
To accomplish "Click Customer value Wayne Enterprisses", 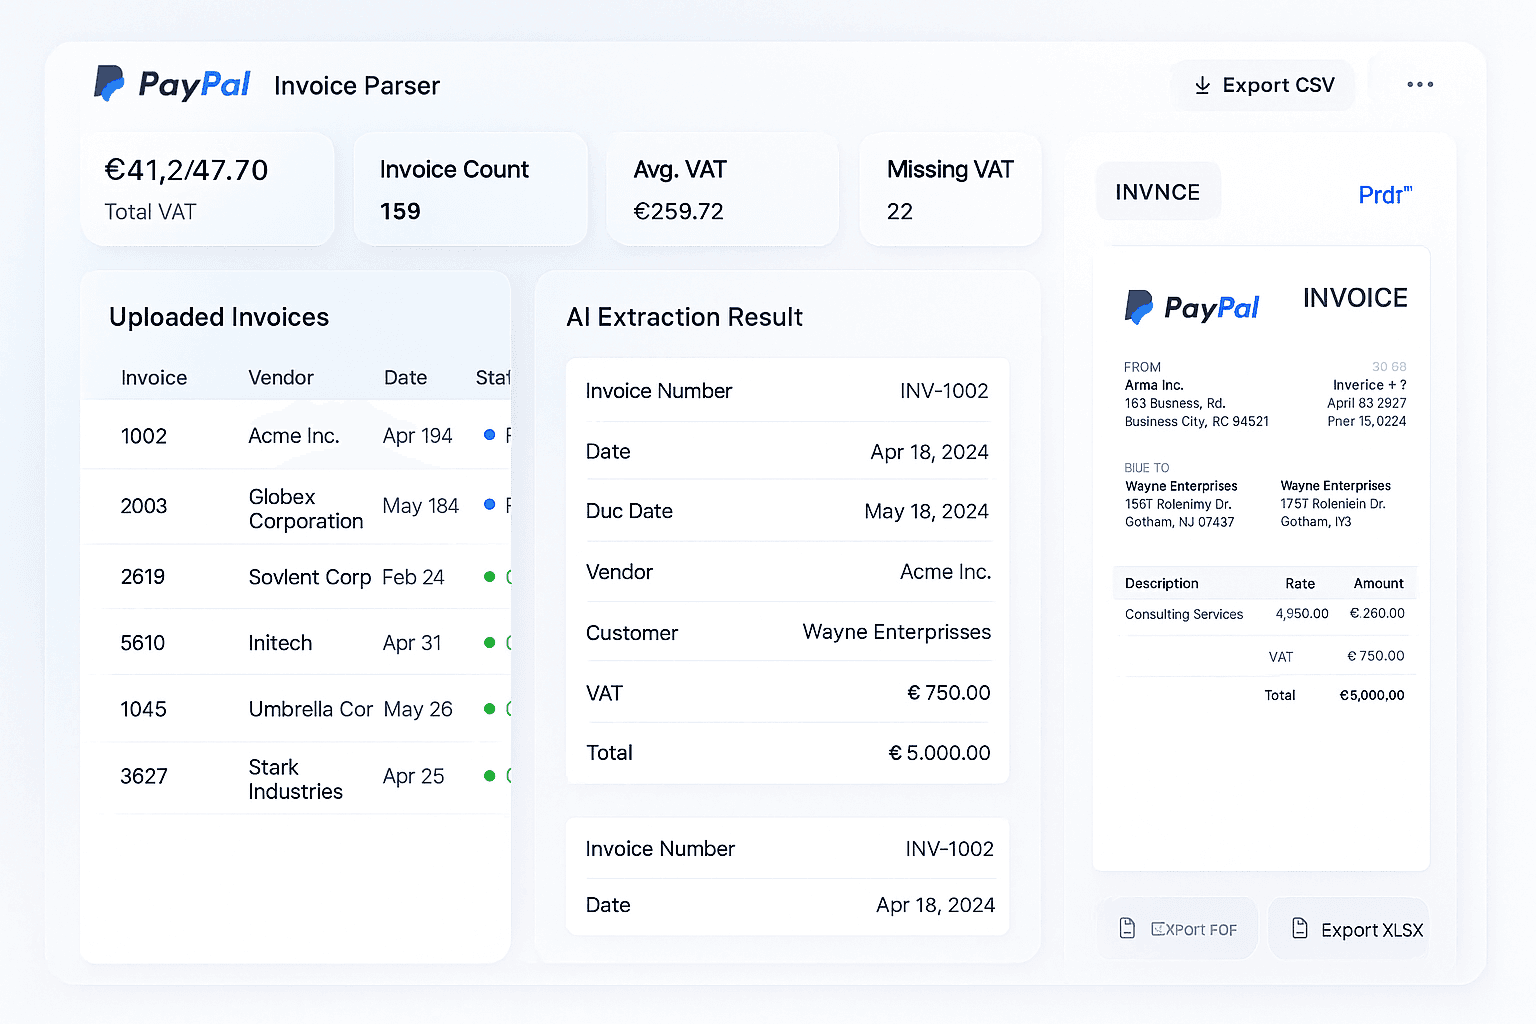I will pos(896,632).
